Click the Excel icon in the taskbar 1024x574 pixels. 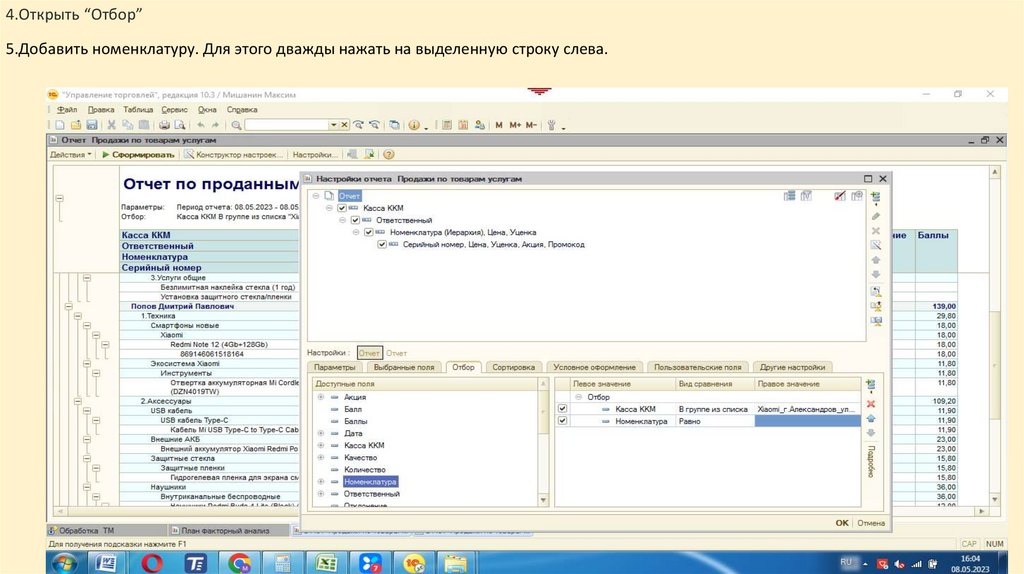(326, 563)
